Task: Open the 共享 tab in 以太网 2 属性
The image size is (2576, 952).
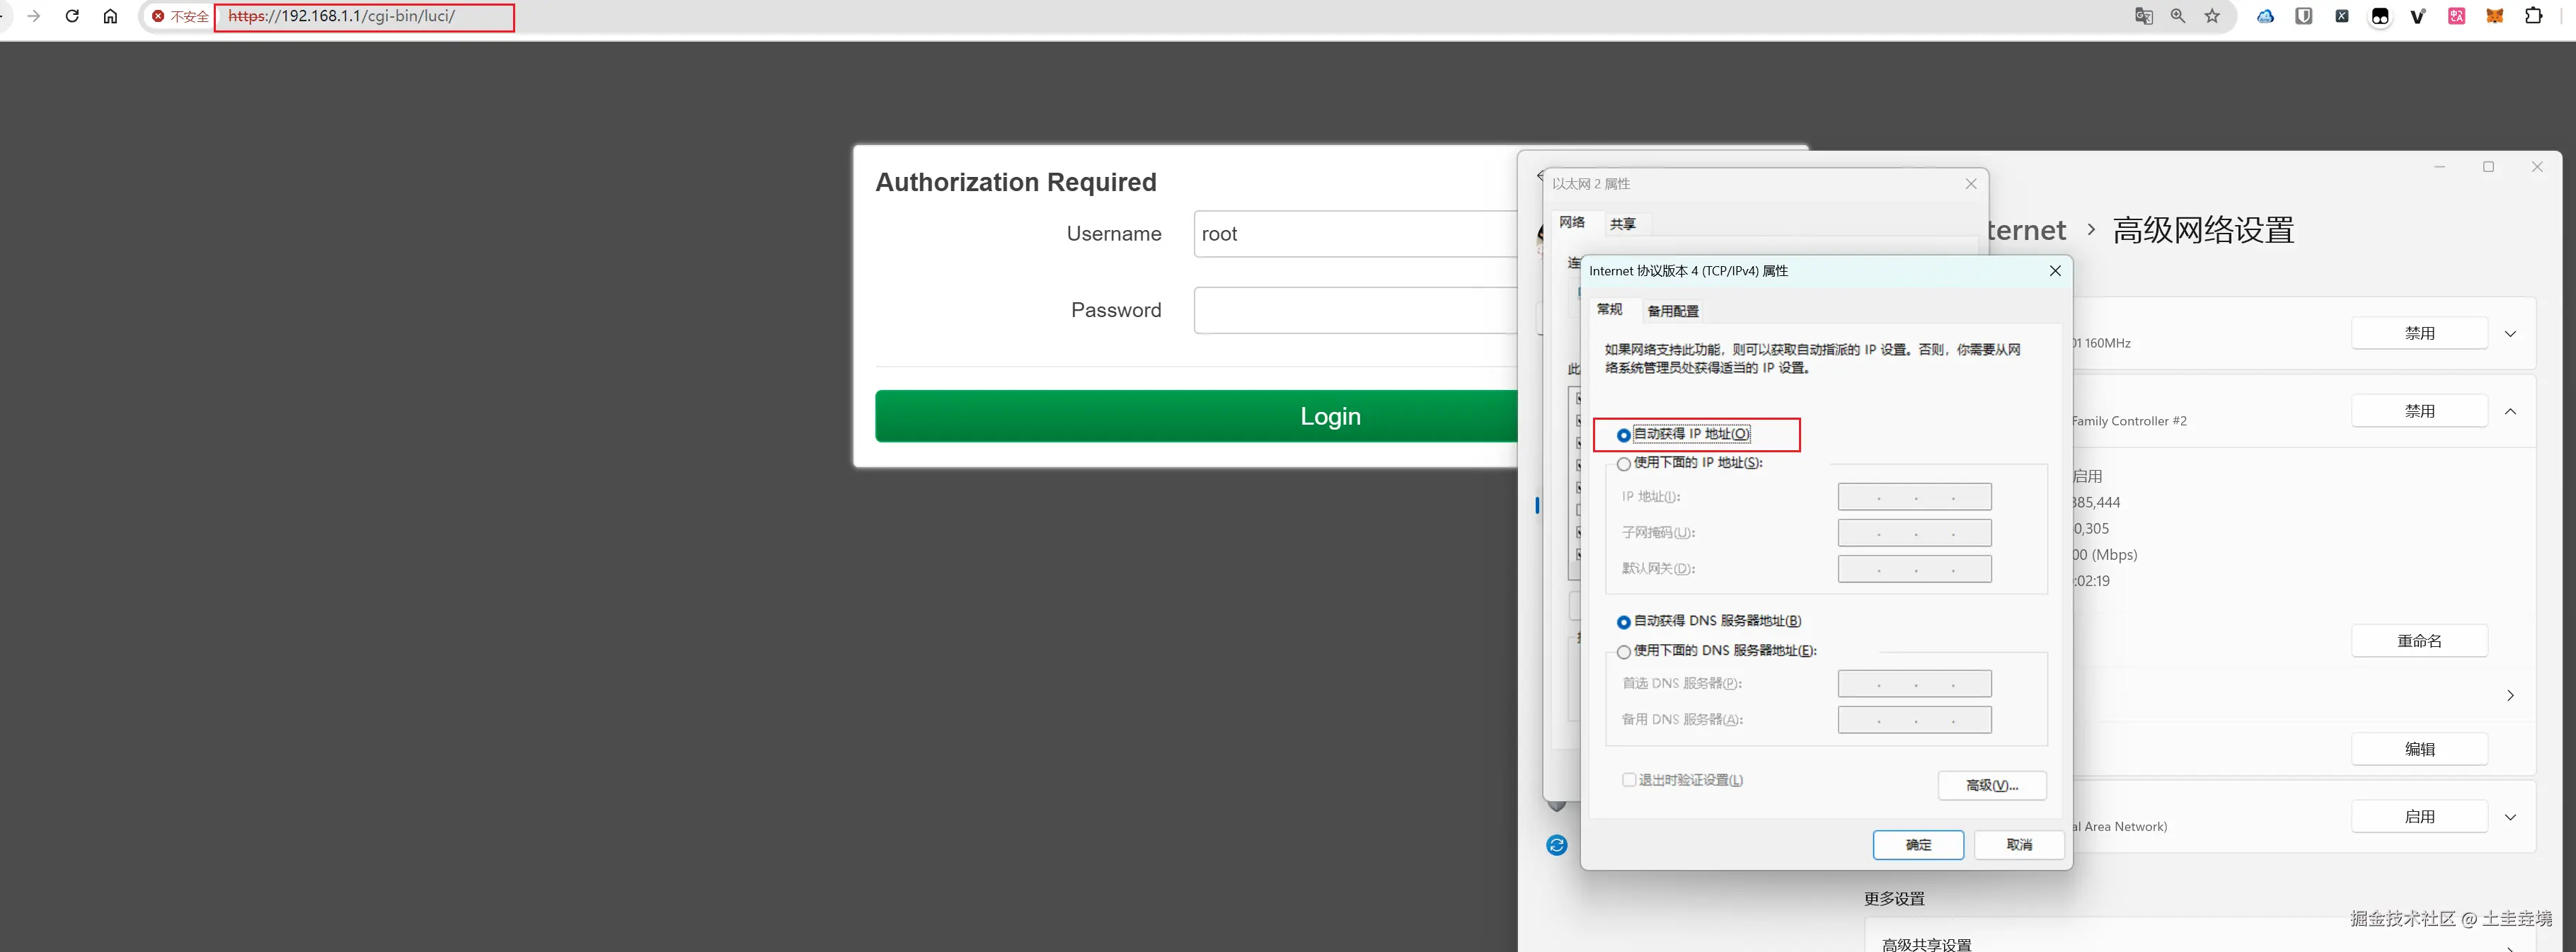Action: [x=1622, y=224]
